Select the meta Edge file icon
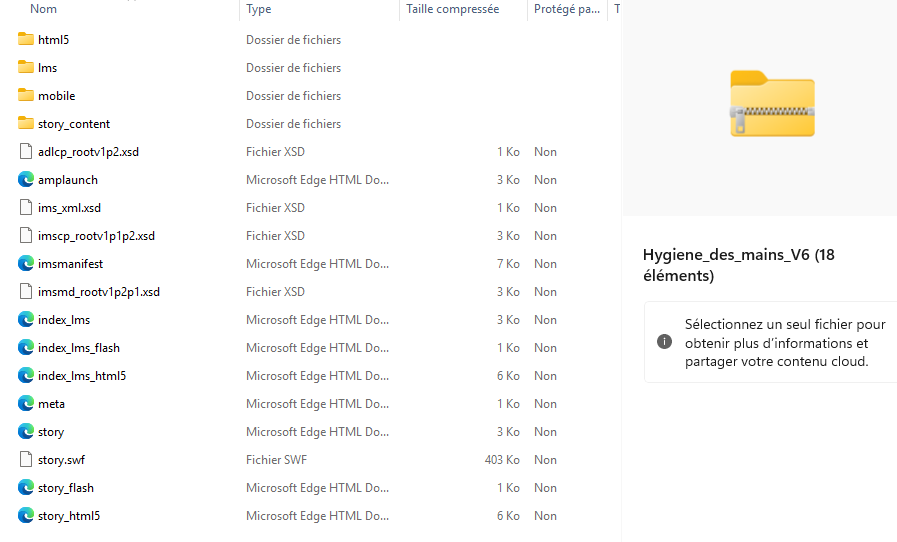Viewport: 897px width, 542px height. tap(26, 404)
